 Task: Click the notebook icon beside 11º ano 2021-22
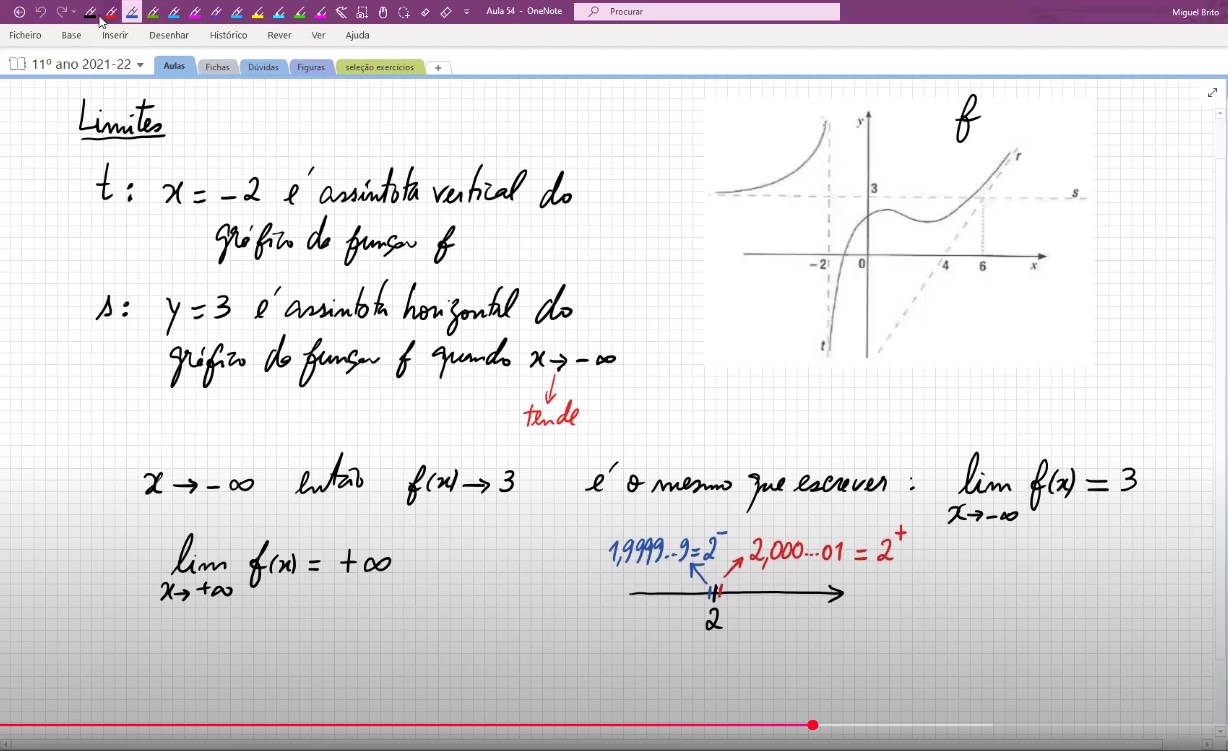(17, 64)
